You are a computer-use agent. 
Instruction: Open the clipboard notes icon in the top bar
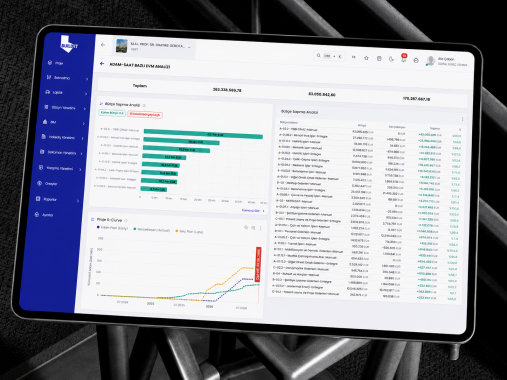point(379,59)
